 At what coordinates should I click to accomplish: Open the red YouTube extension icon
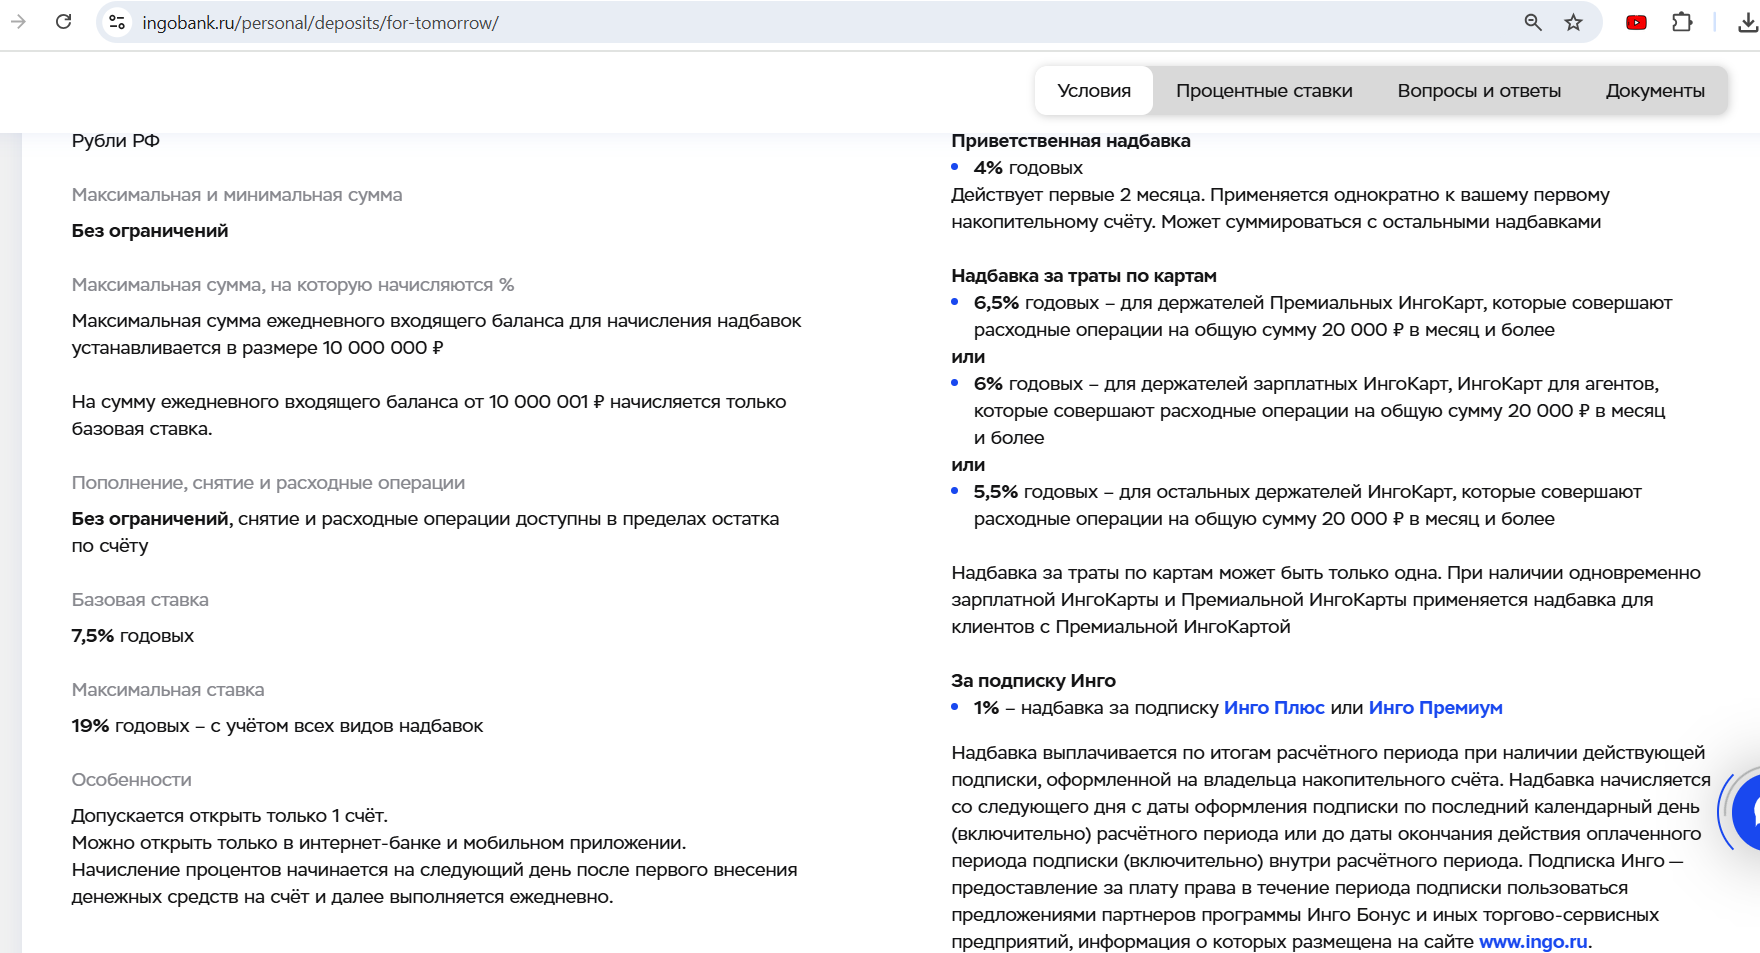[x=1636, y=22]
